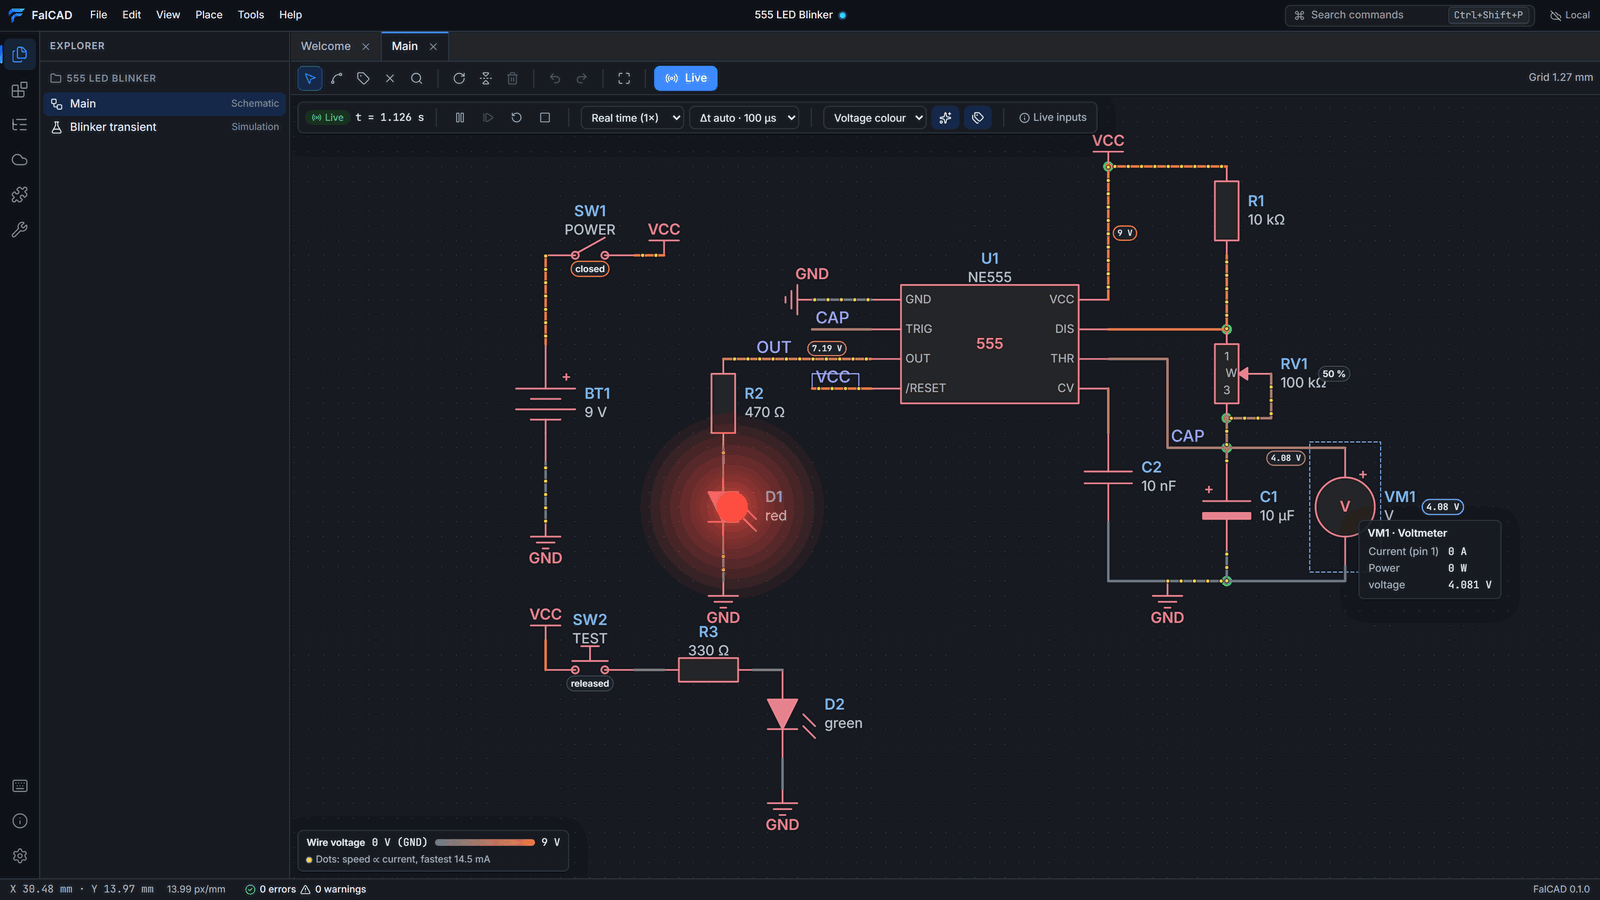Click the rotate component icon

459,78
